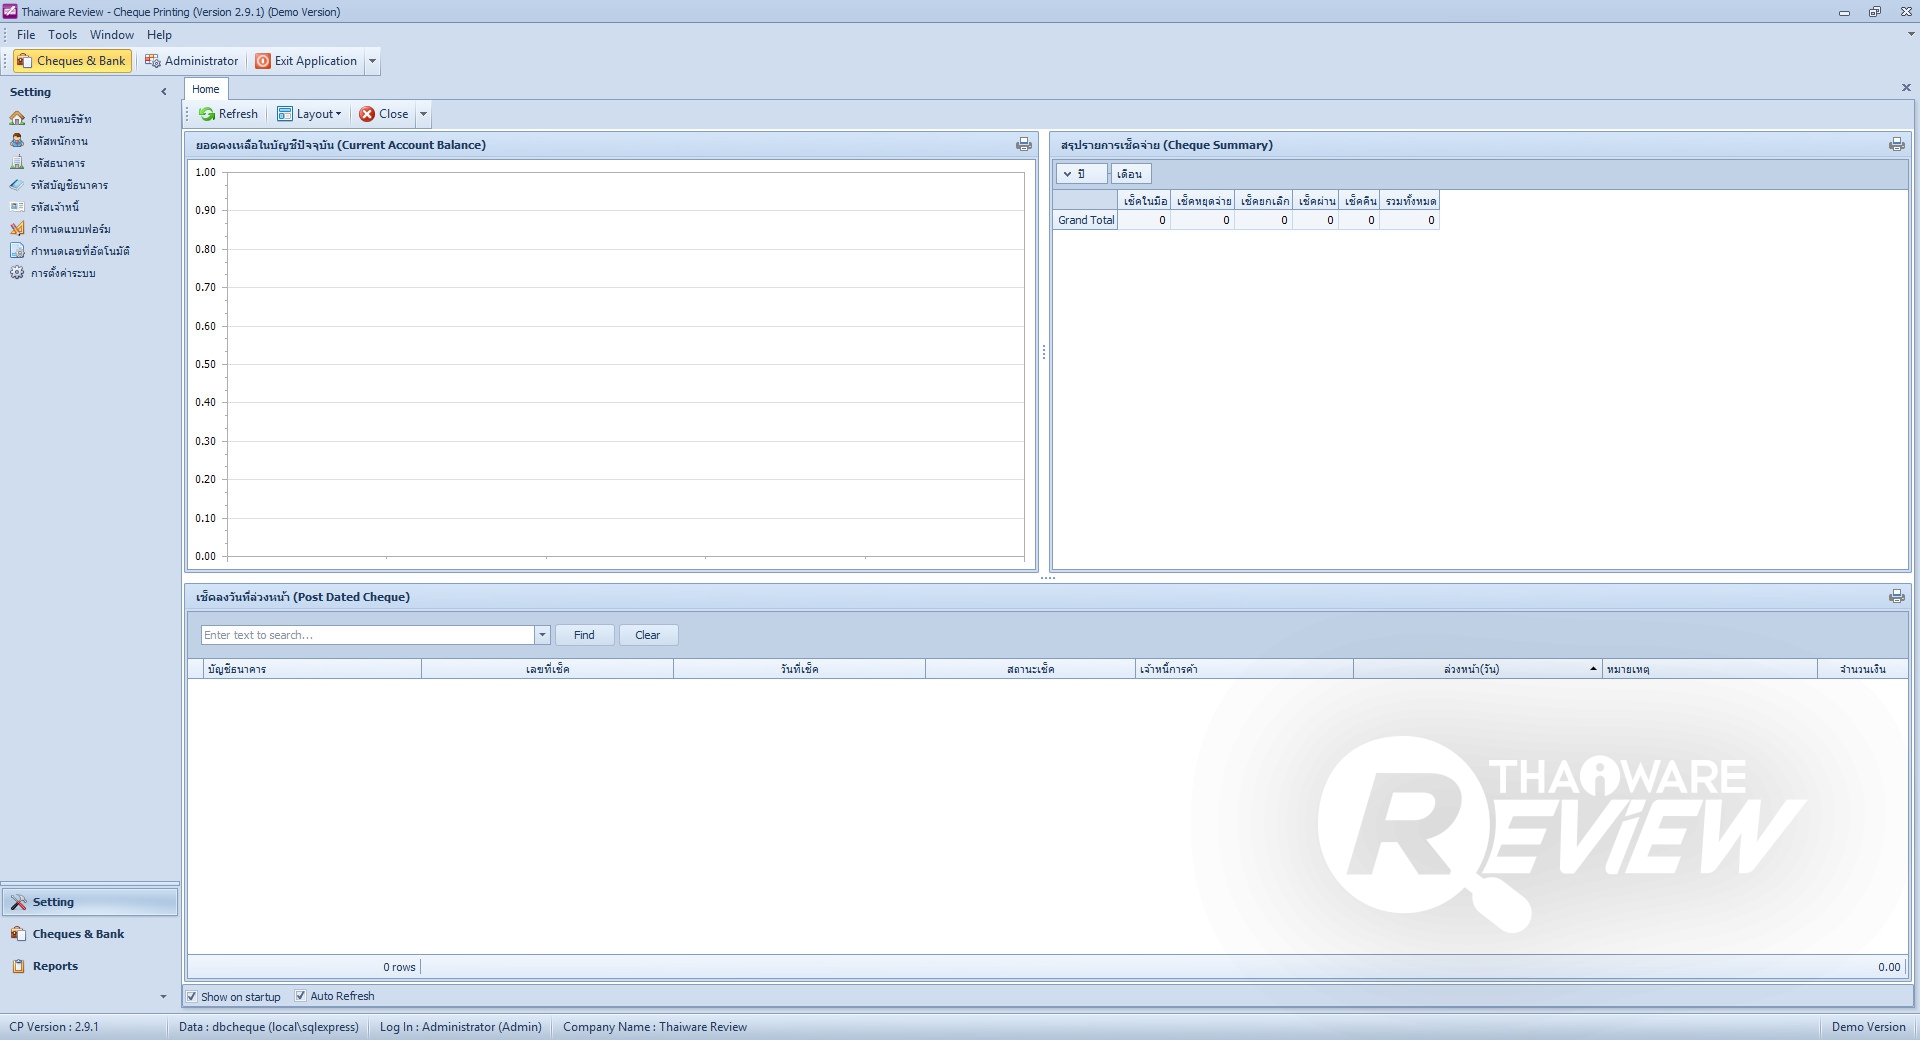Screen dimensions: 1920x1040
Task: Open the navigation pane configure buttons arrow
Action: (x=164, y=997)
